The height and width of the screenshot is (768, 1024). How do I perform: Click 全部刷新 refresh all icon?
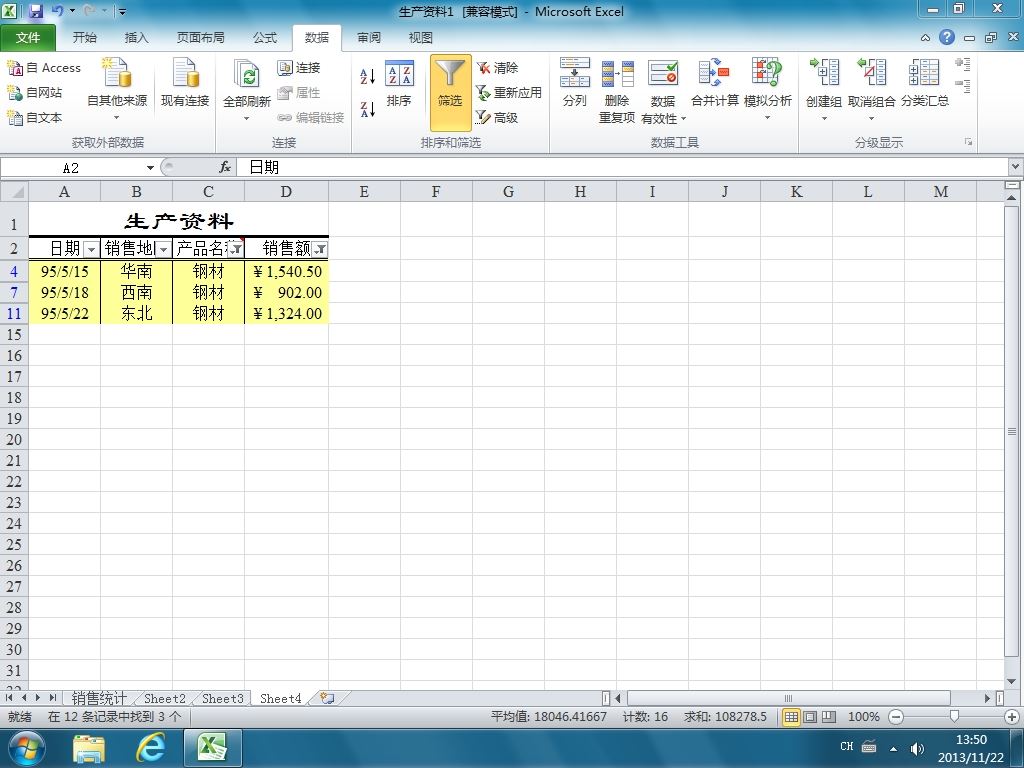coord(247,74)
